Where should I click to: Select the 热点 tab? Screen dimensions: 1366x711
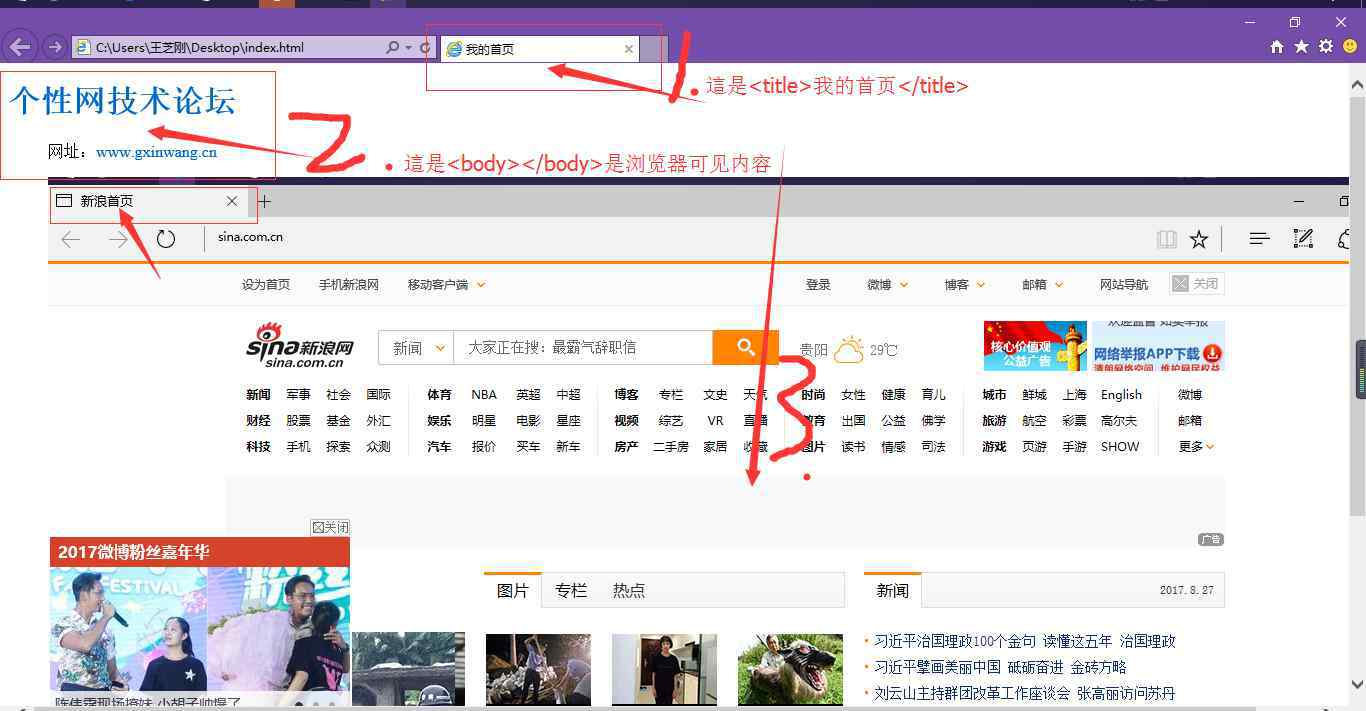tap(629, 590)
